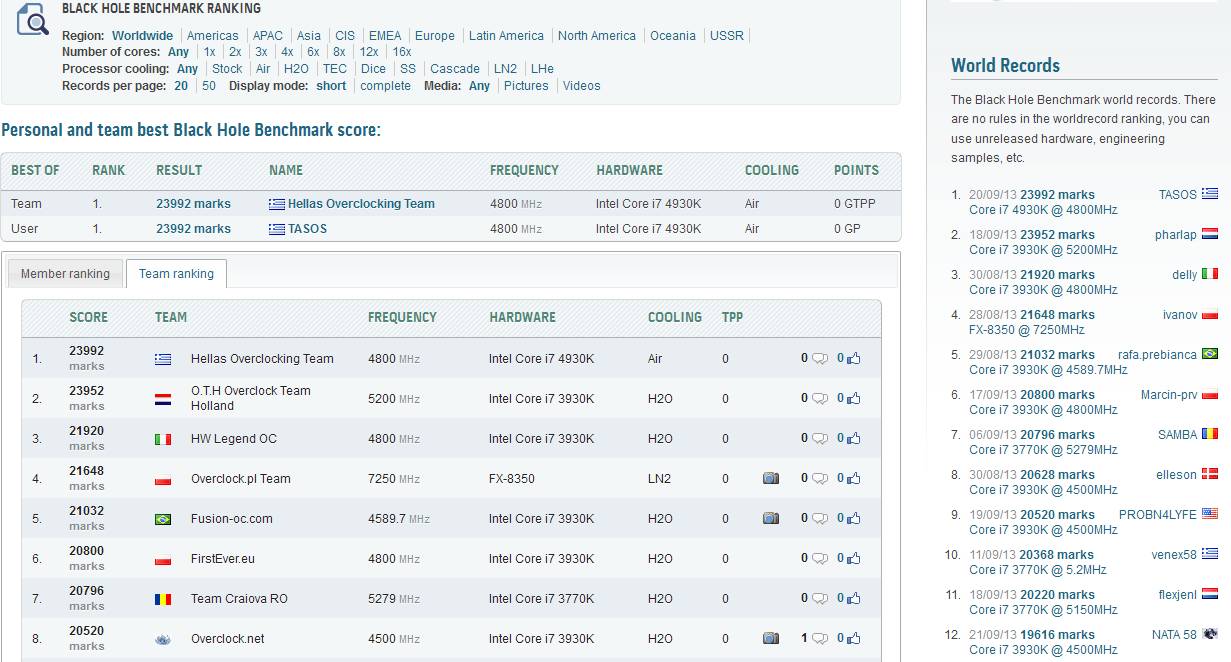
Task: Open rafa.prebianca profile in World Records
Action: [1157, 355]
